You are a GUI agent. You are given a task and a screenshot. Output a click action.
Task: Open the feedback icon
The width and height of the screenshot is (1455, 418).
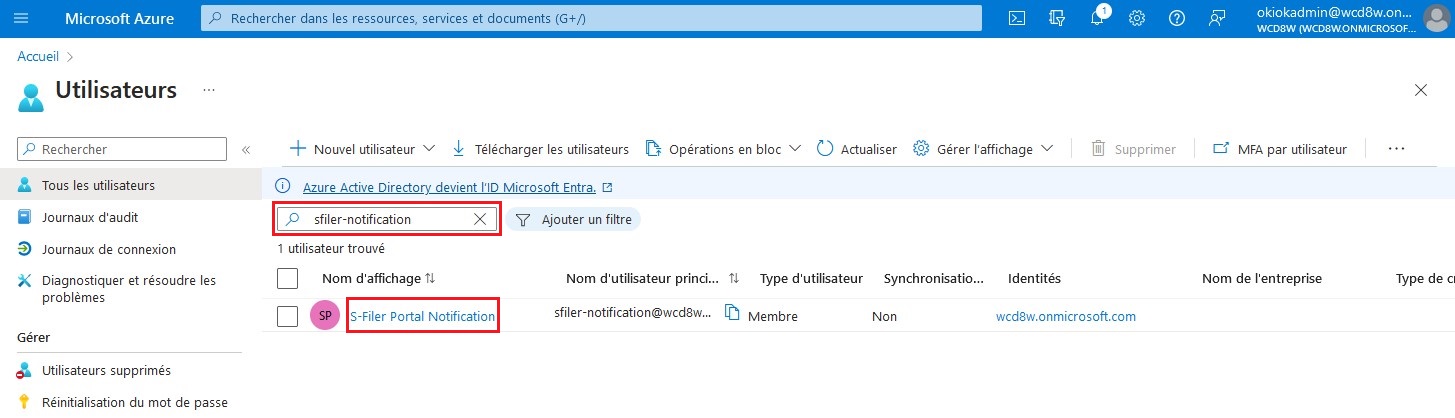1217,18
